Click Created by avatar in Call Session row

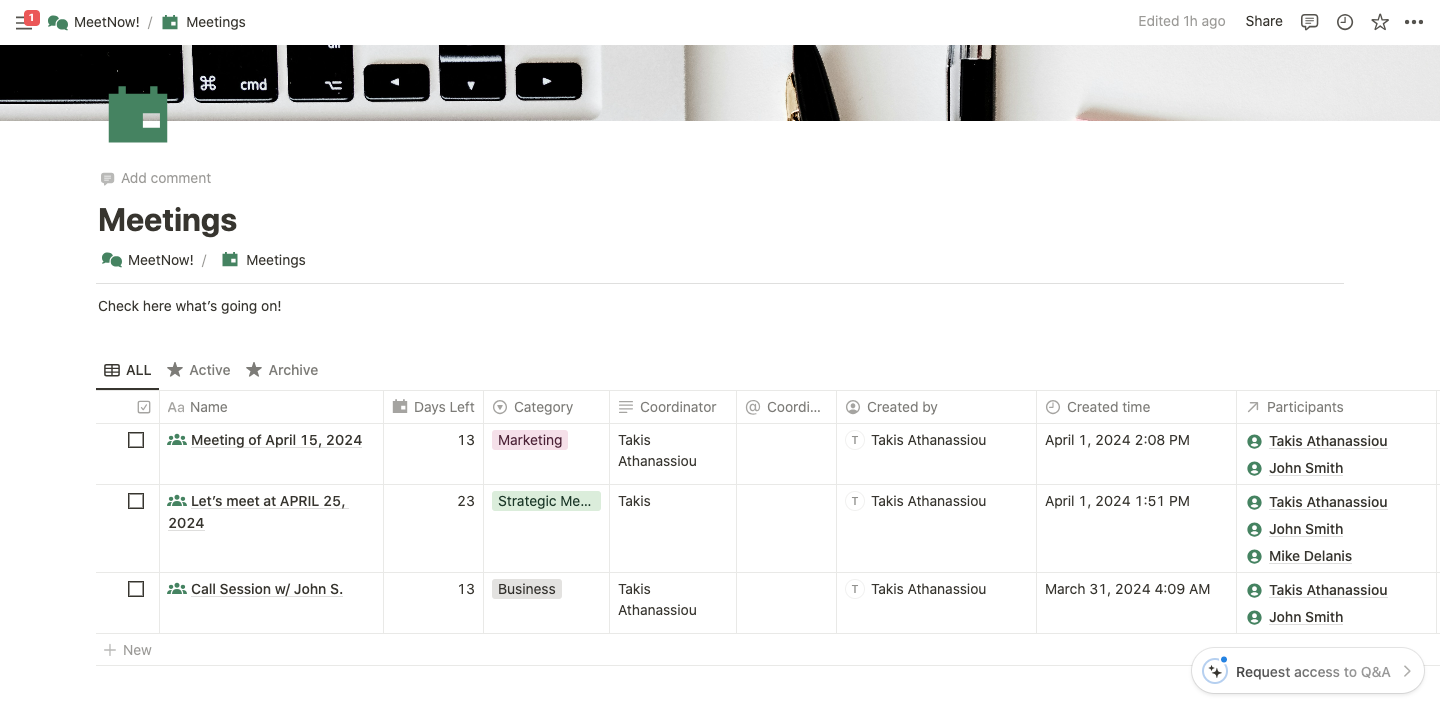pos(855,589)
